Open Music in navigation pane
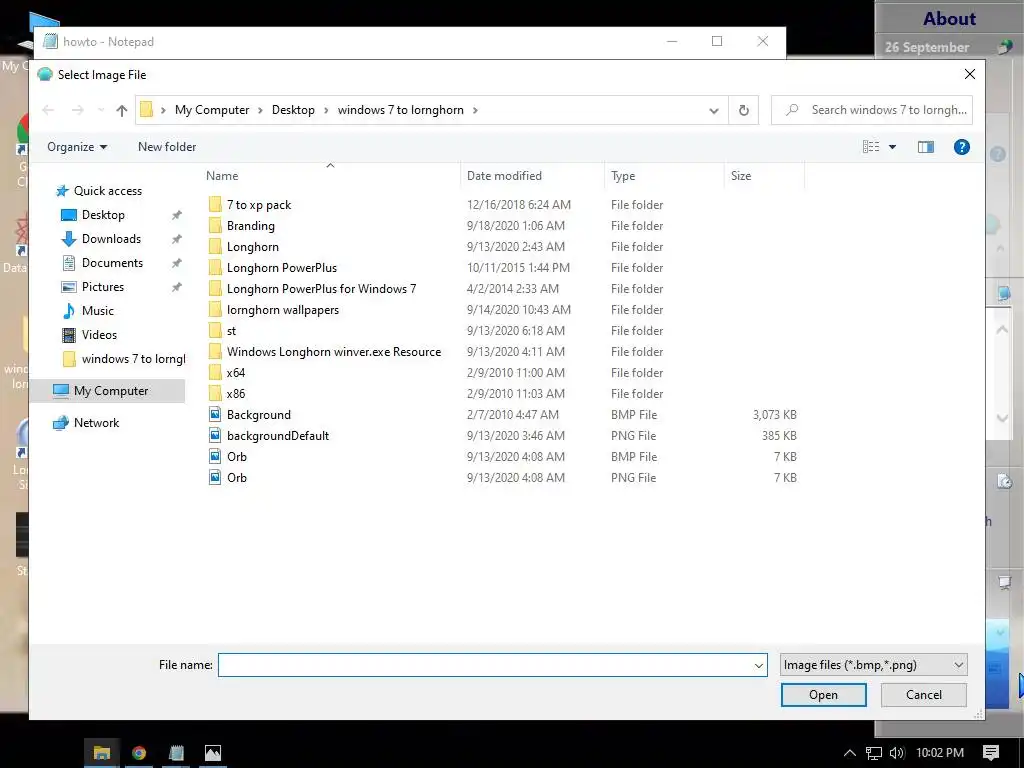Image resolution: width=1024 pixels, height=768 pixels. pos(97,311)
